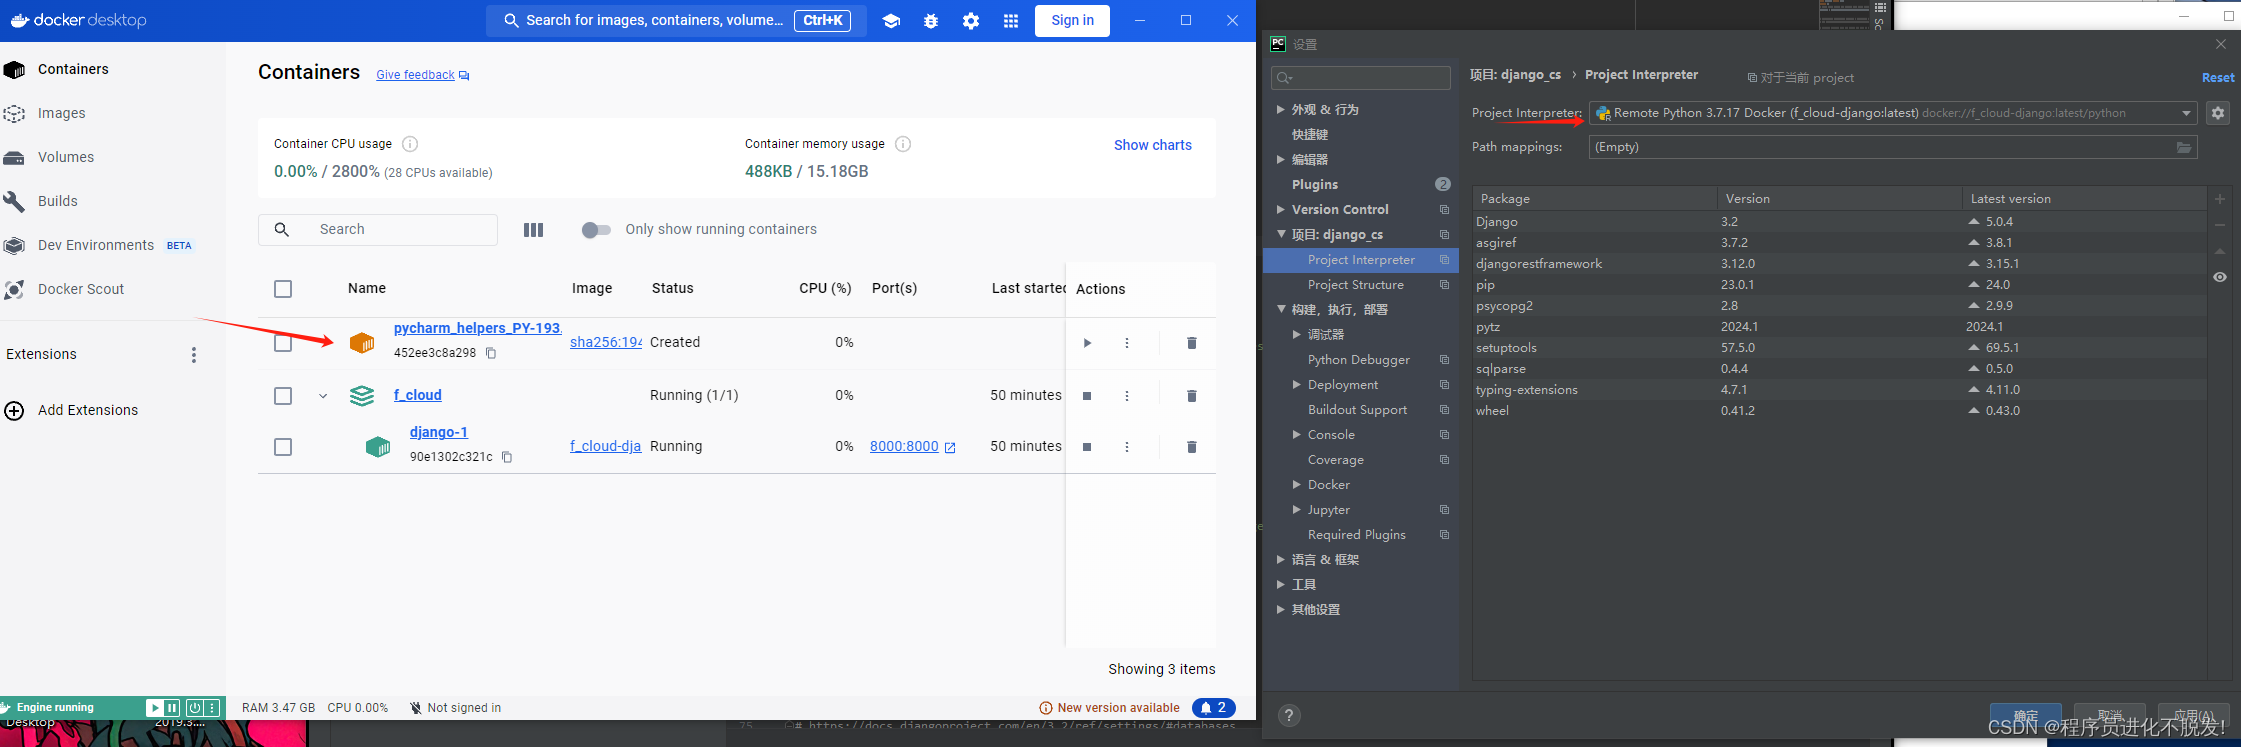This screenshot has width=2241, height=747.
Task: Select the django-1 container checkbox
Action: (x=283, y=447)
